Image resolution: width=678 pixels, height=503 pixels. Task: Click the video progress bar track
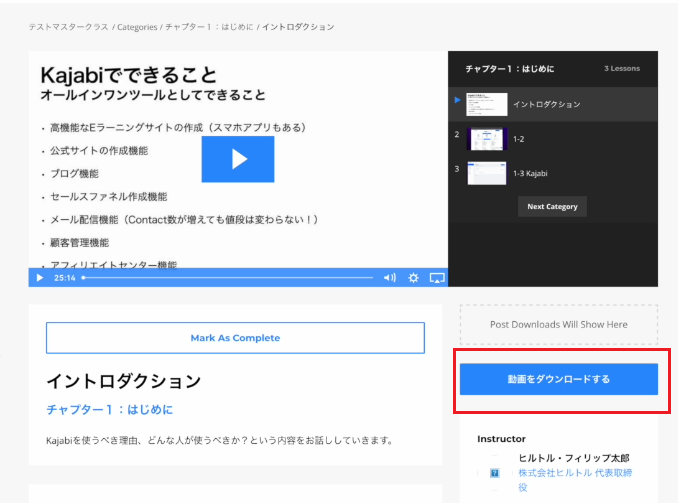(228, 278)
